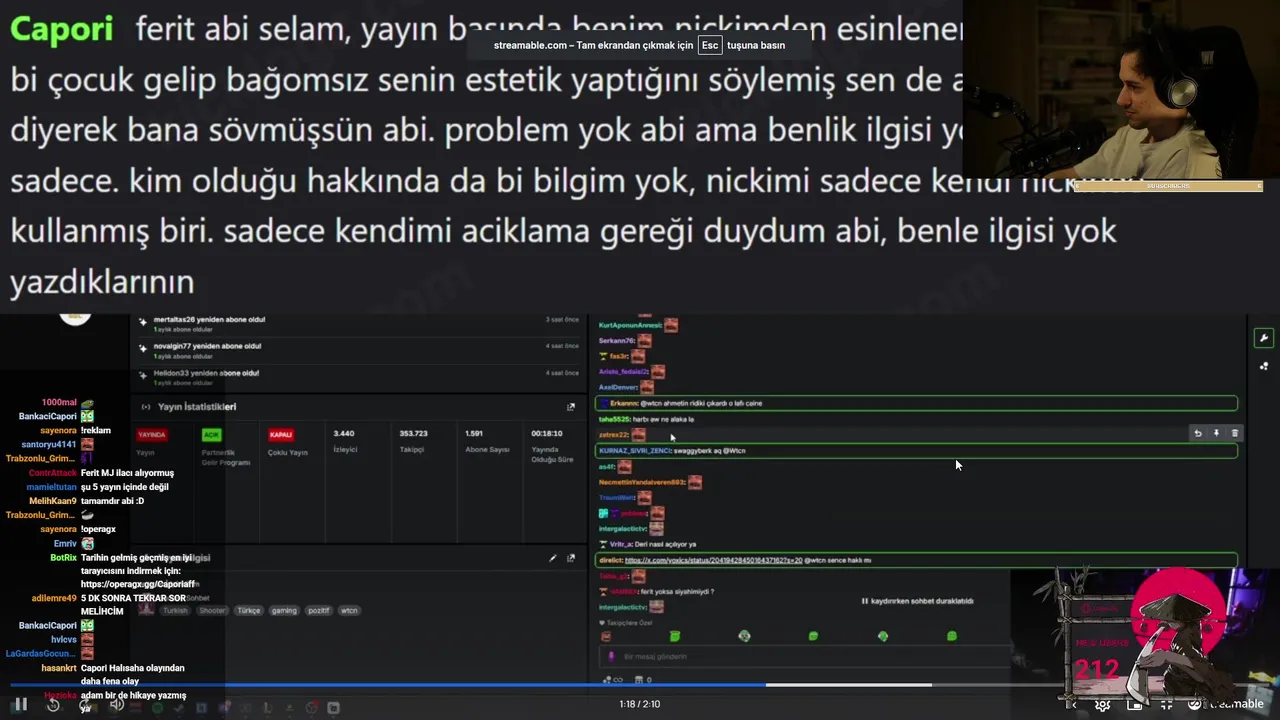Pin the zetrex22 chat message
This screenshot has height=720, width=1280.
(x=1216, y=433)
